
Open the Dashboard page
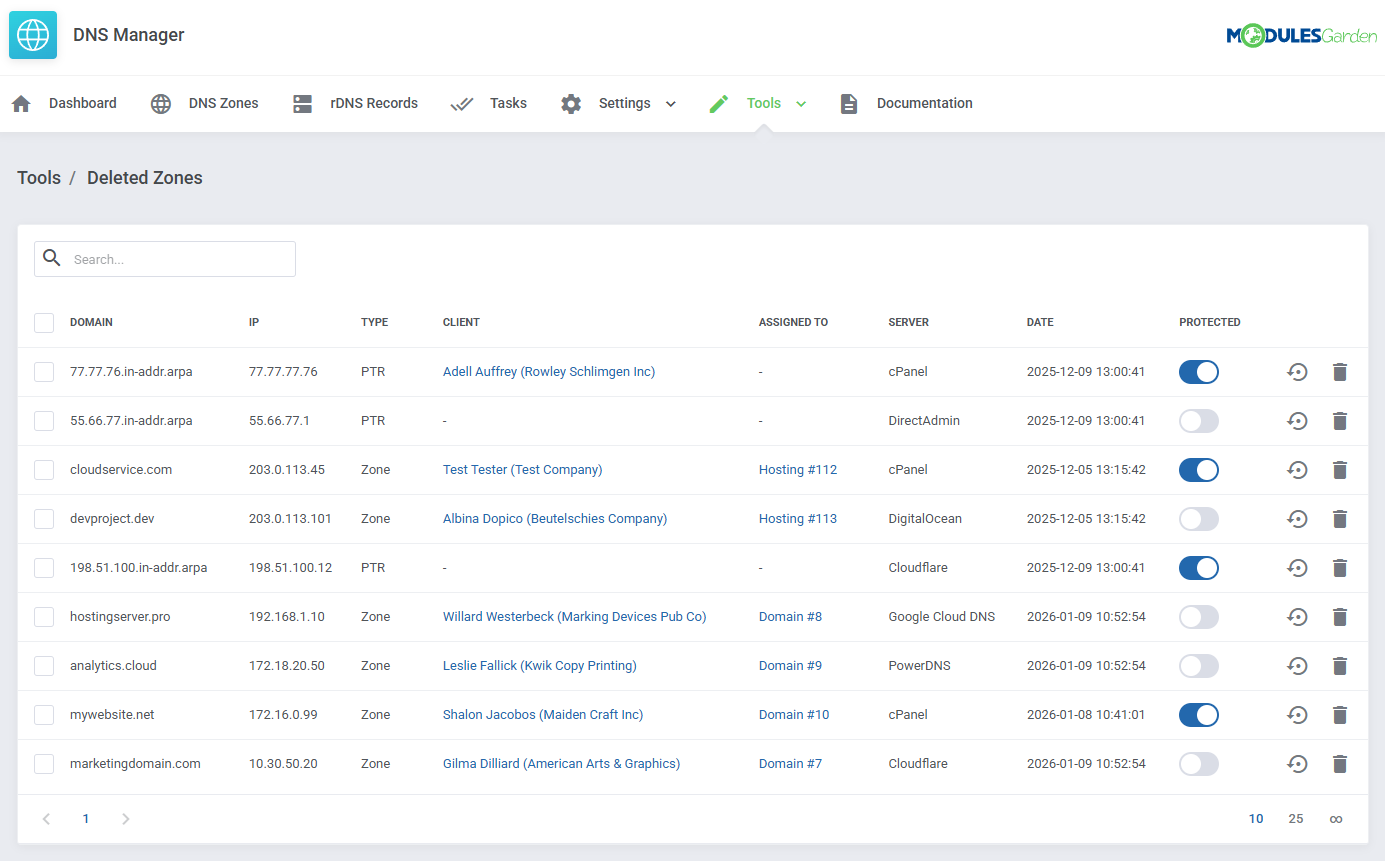82,103
